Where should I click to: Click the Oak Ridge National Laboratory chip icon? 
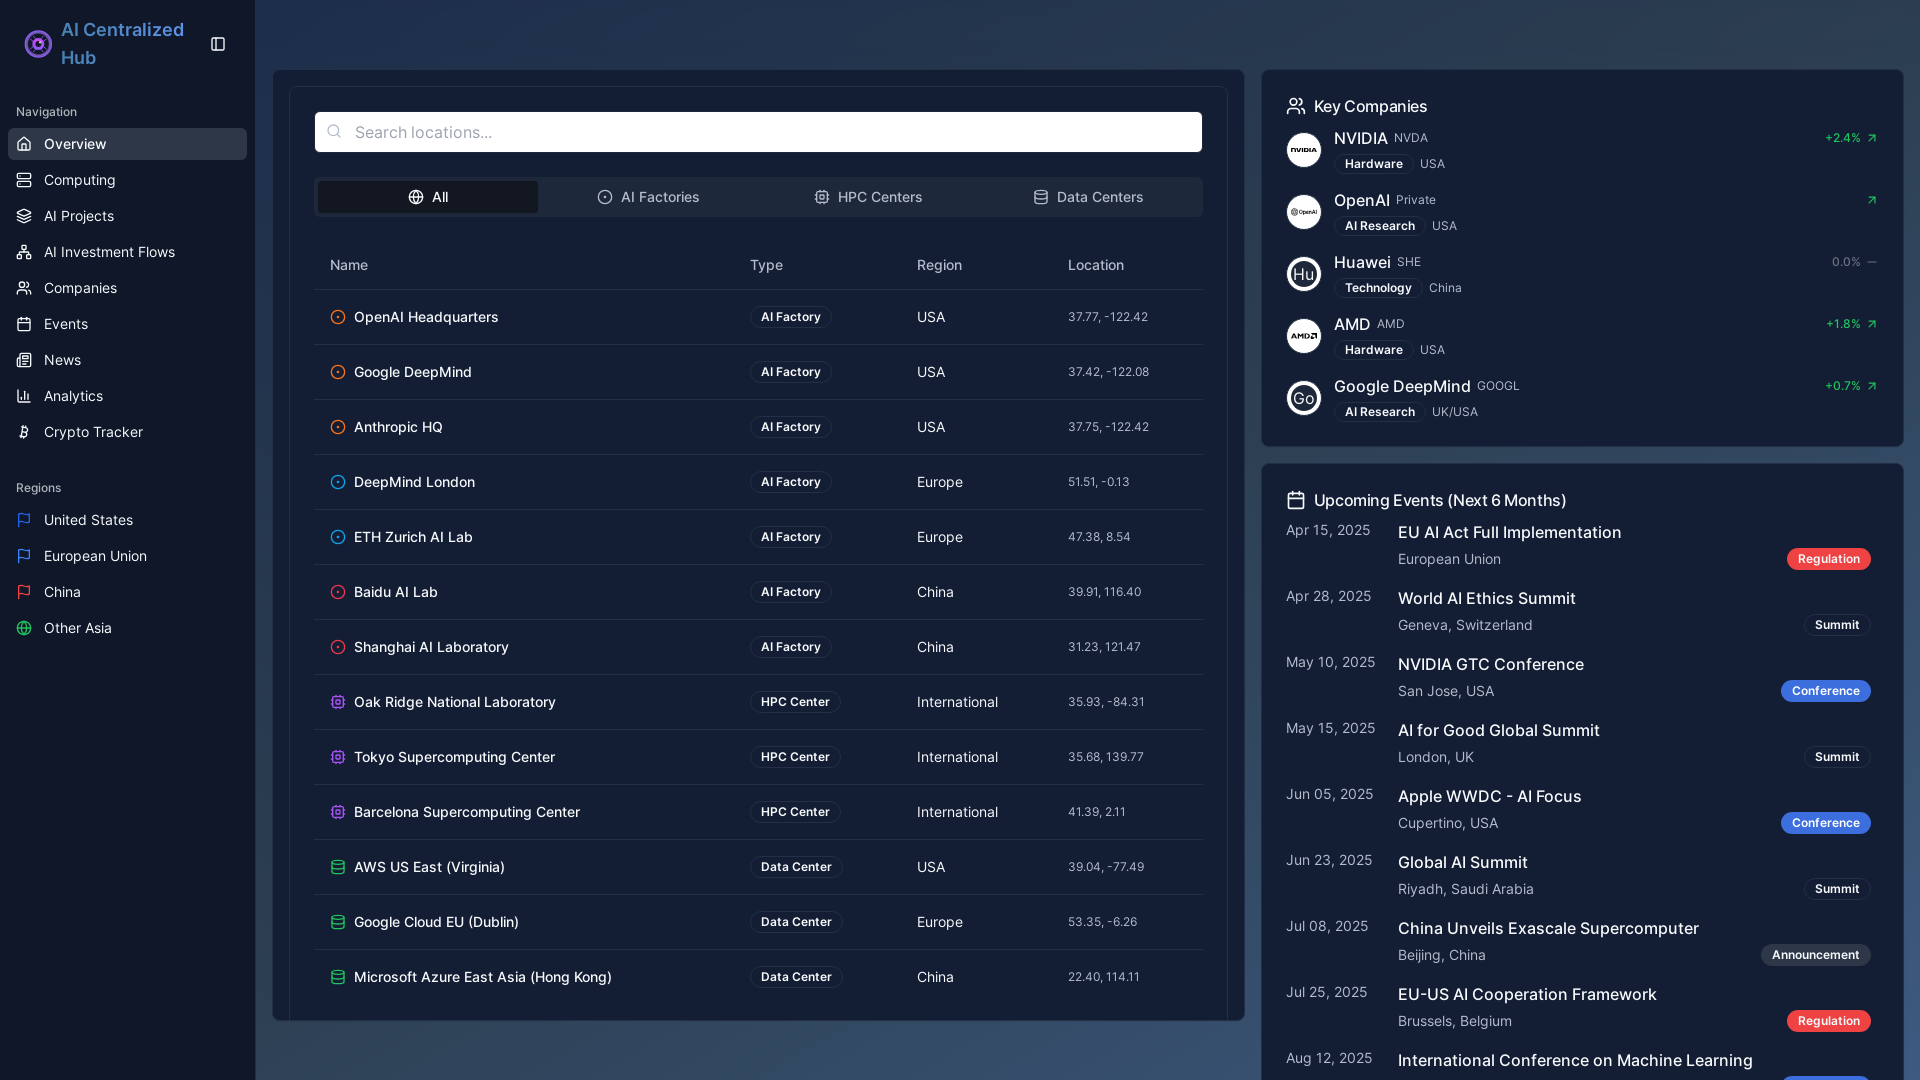(338, 702)
